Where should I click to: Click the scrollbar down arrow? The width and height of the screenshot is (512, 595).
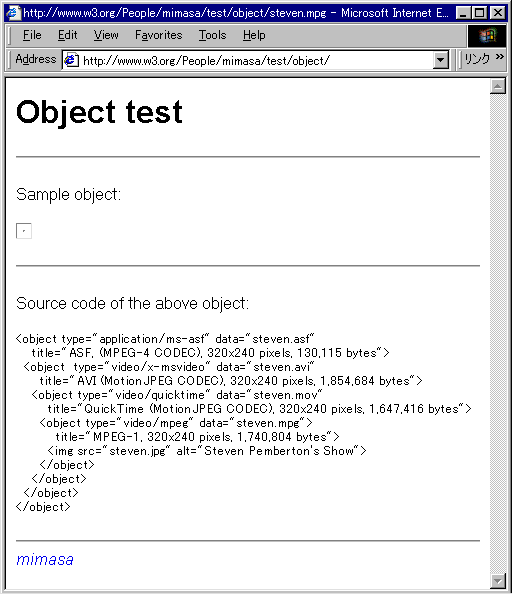point(498,580)
